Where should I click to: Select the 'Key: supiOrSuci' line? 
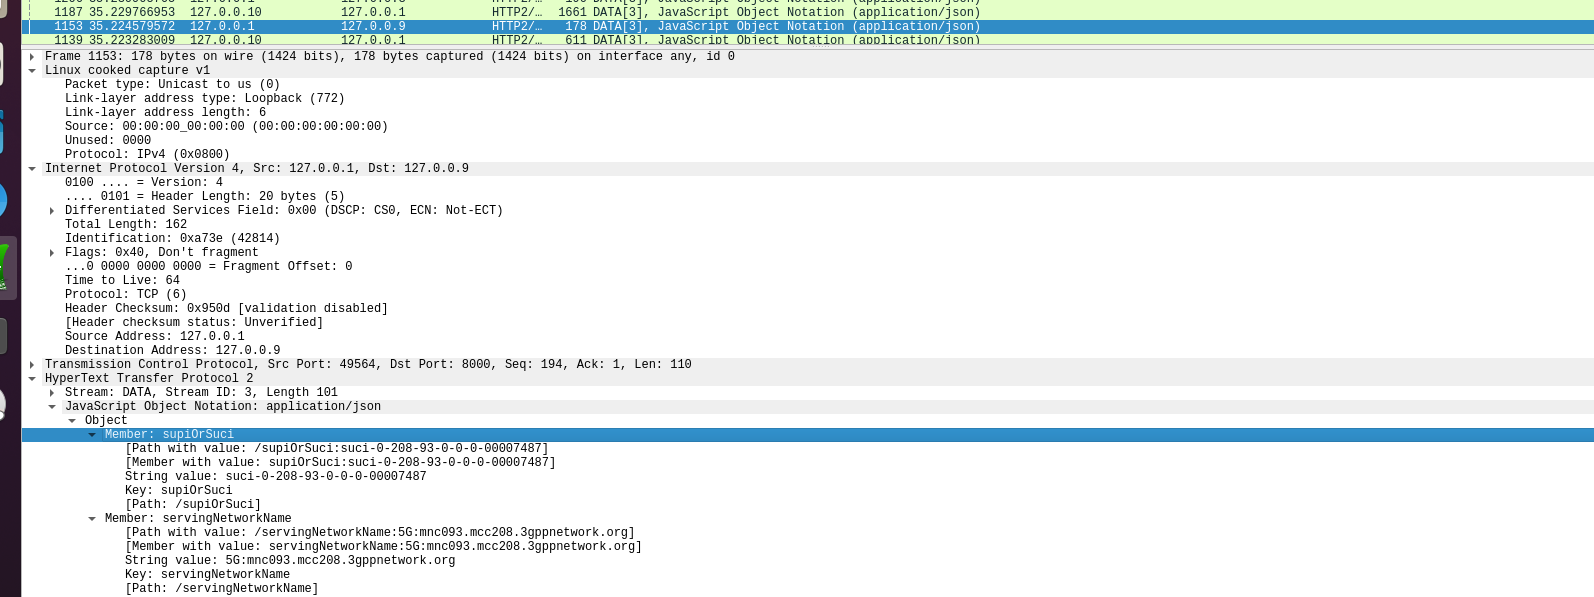[179, 491]
